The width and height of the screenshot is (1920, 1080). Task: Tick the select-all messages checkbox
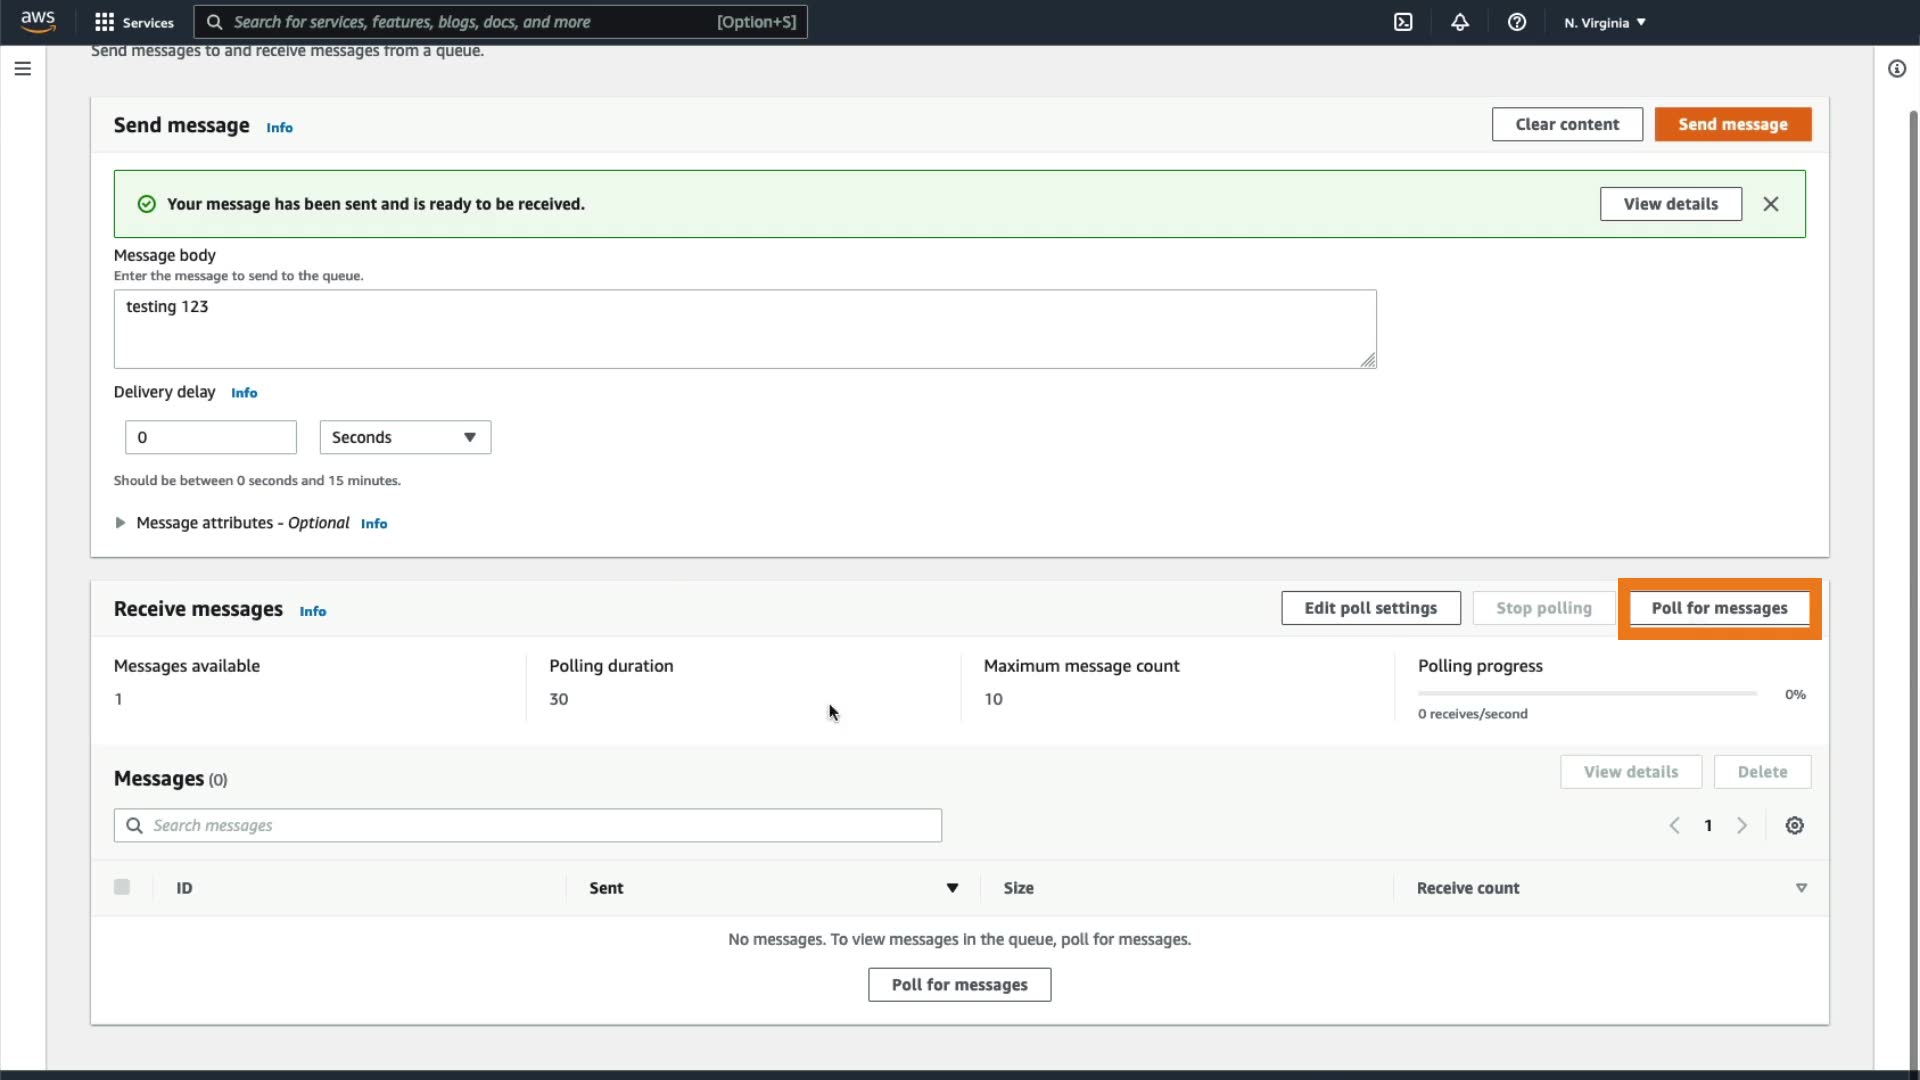[122, 887]
